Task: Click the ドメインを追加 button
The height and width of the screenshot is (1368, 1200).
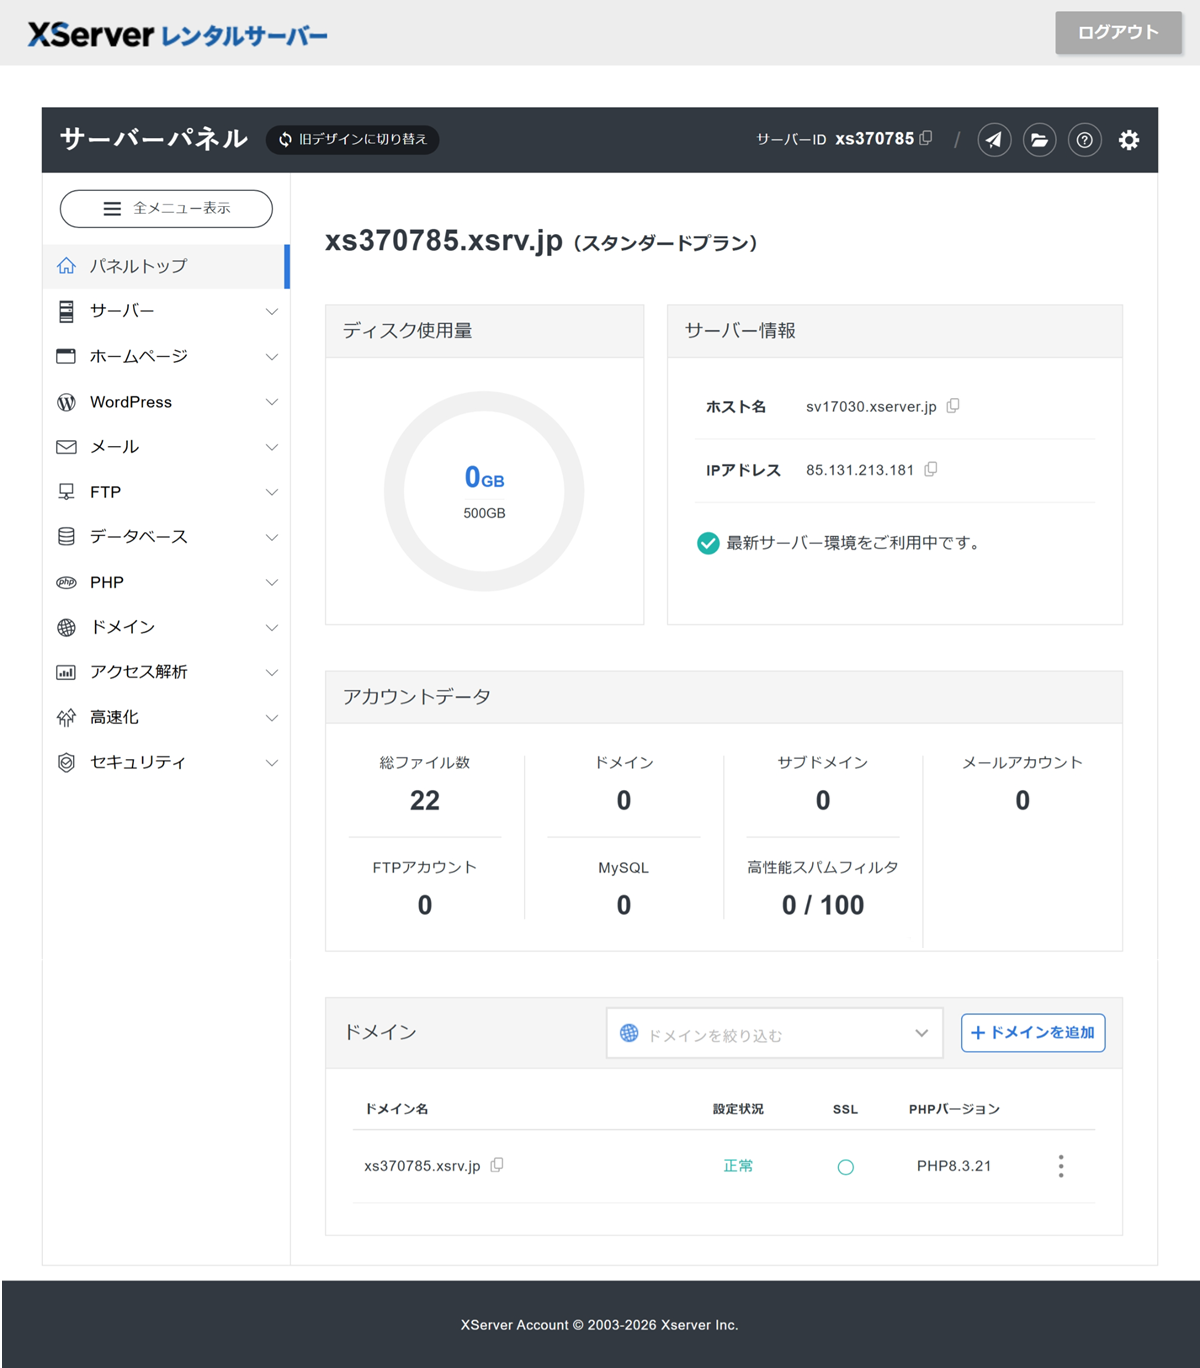Action: pyautogui.click(x=1033, y=1032)
